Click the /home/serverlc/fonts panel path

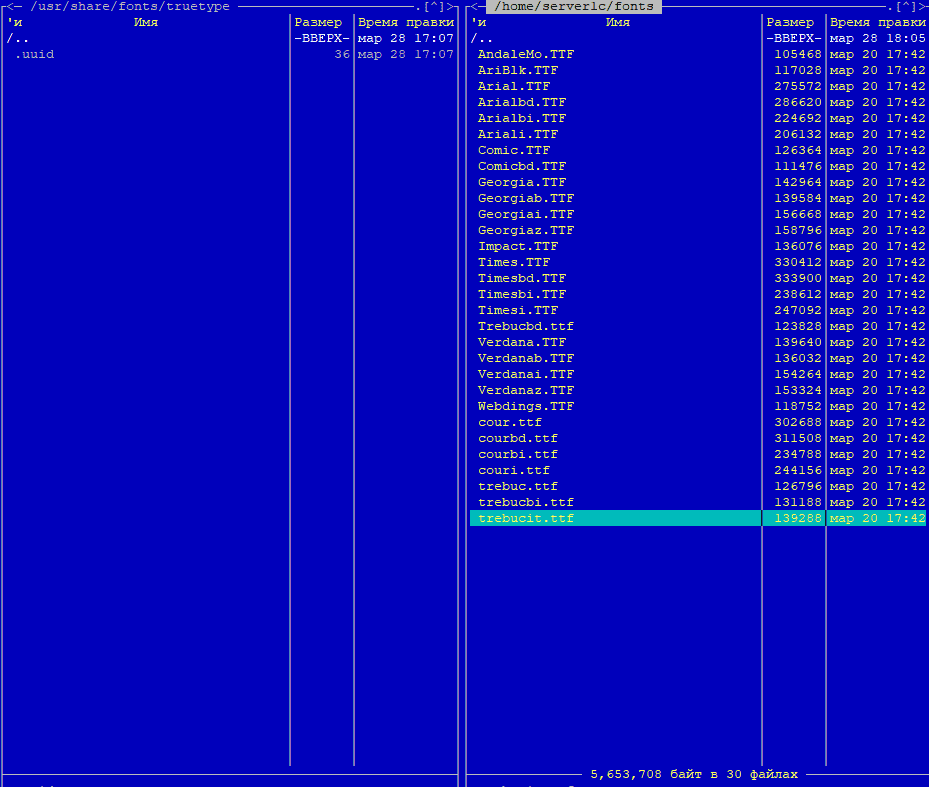[574, 7]
